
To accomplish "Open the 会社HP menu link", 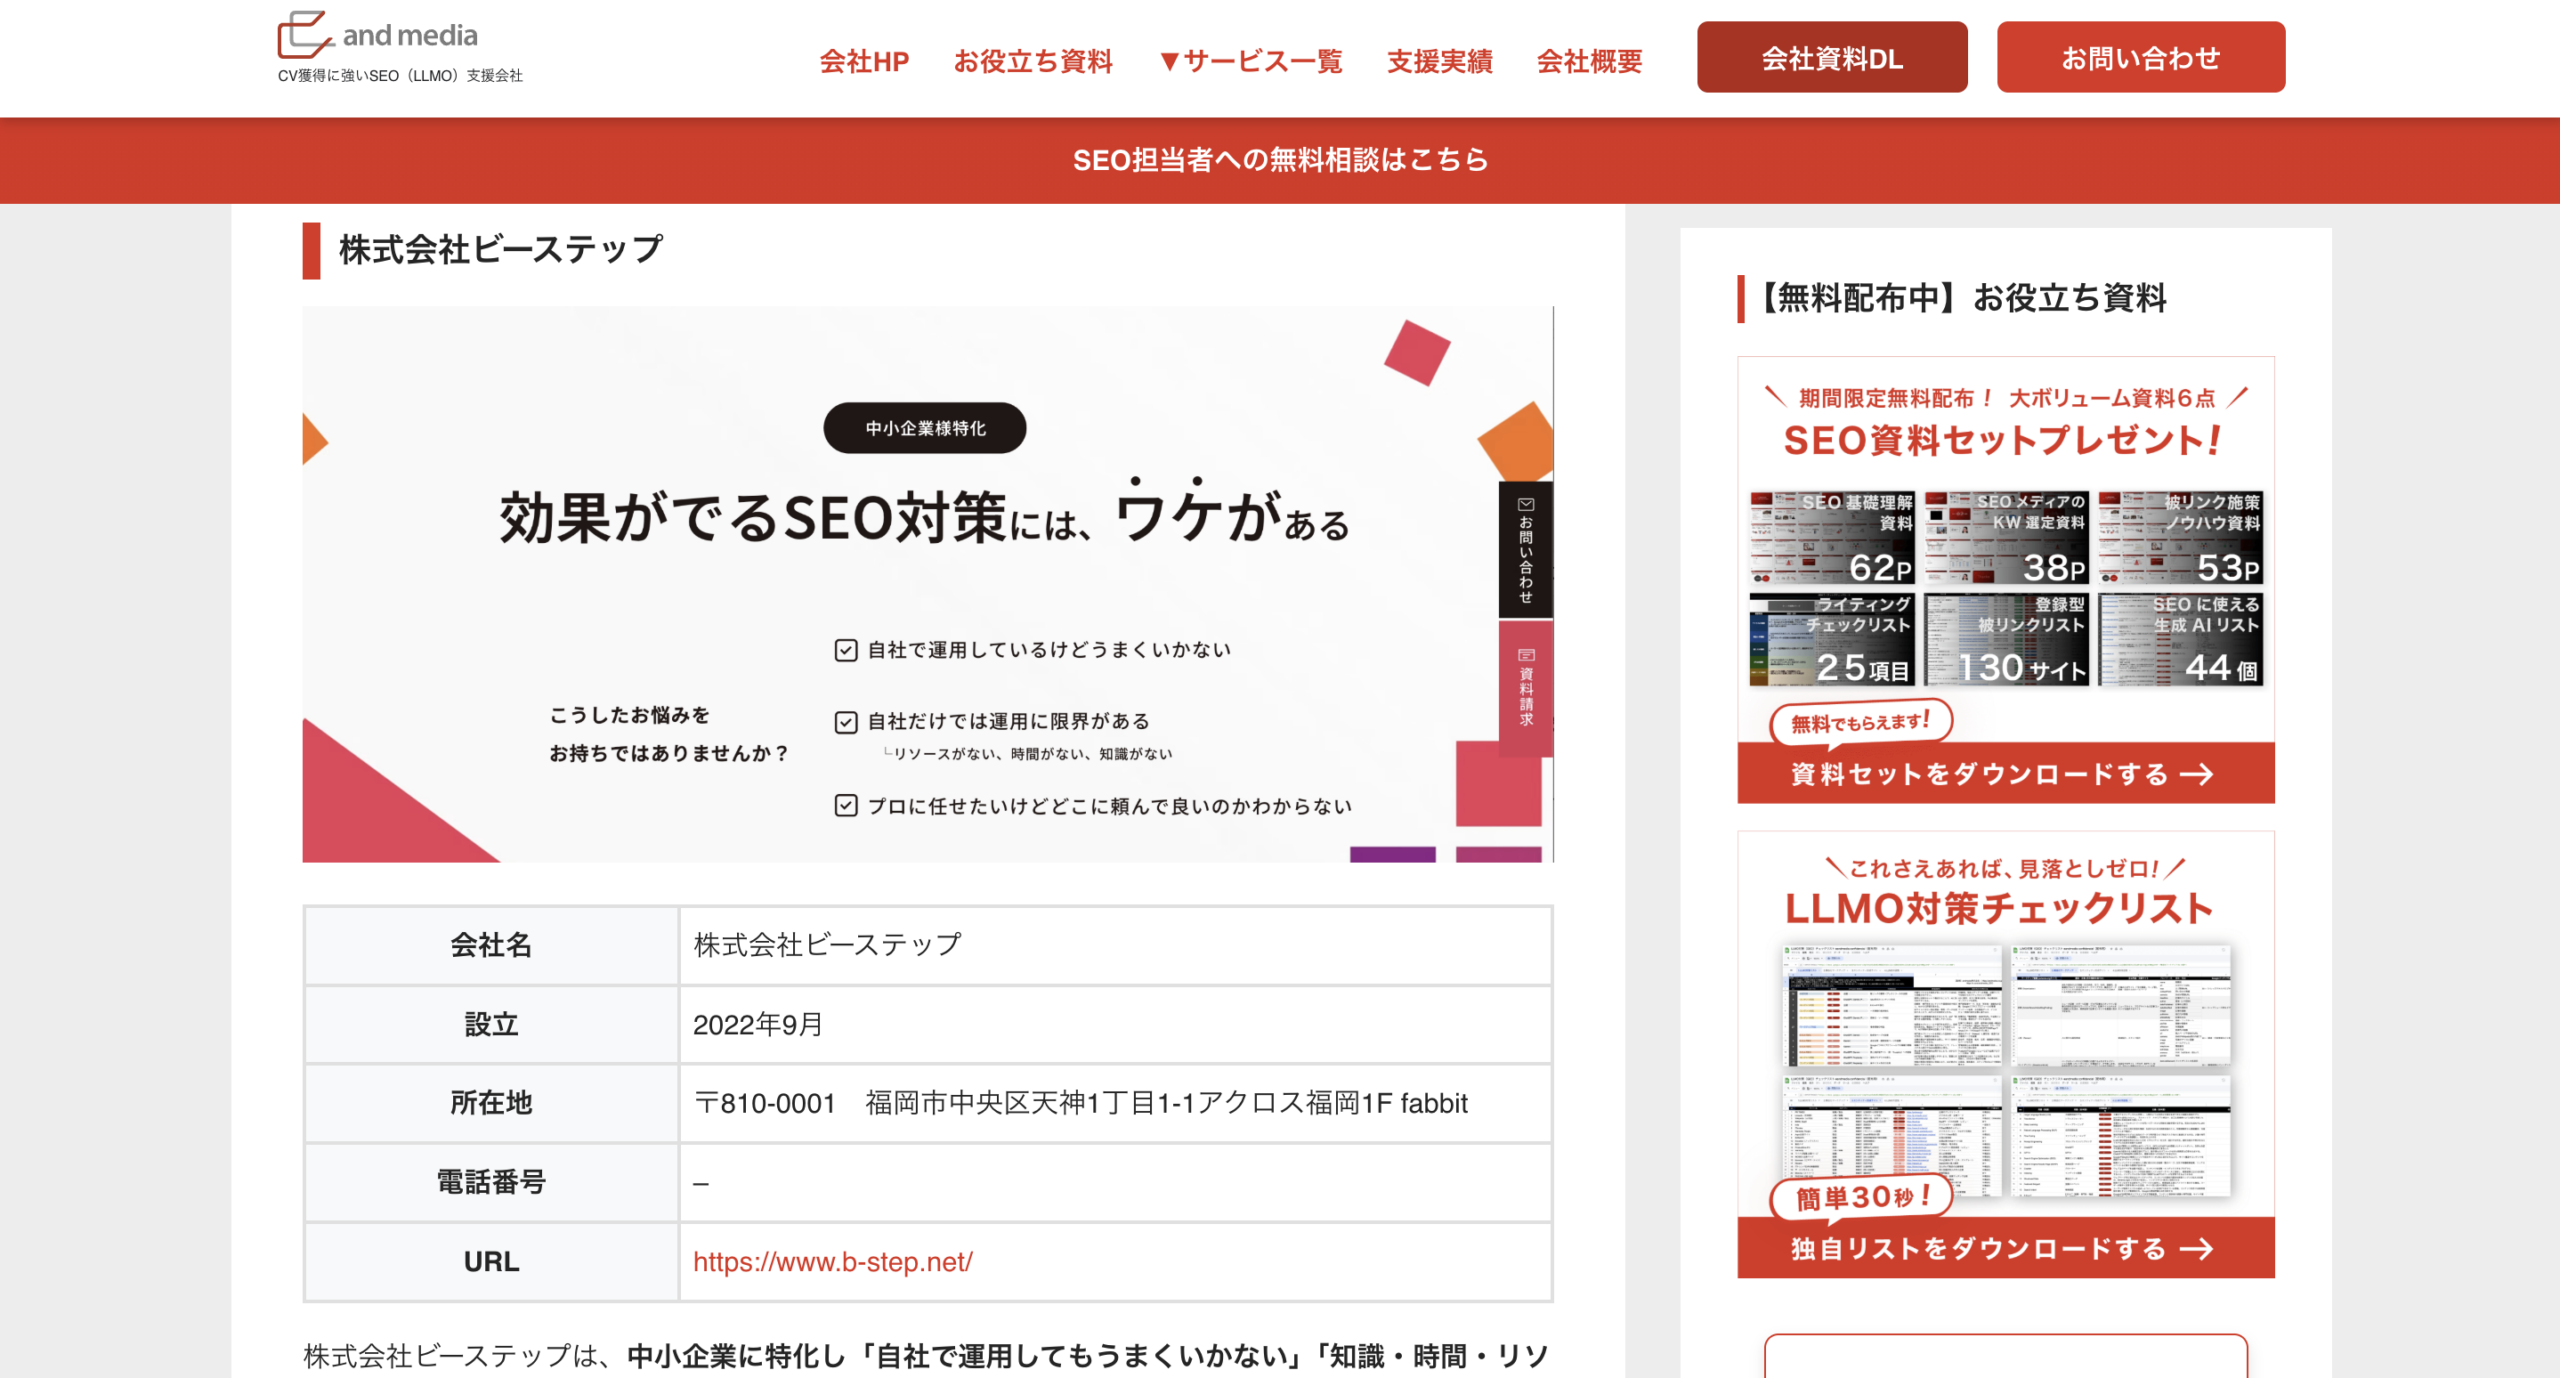I will tap(864, 61).
